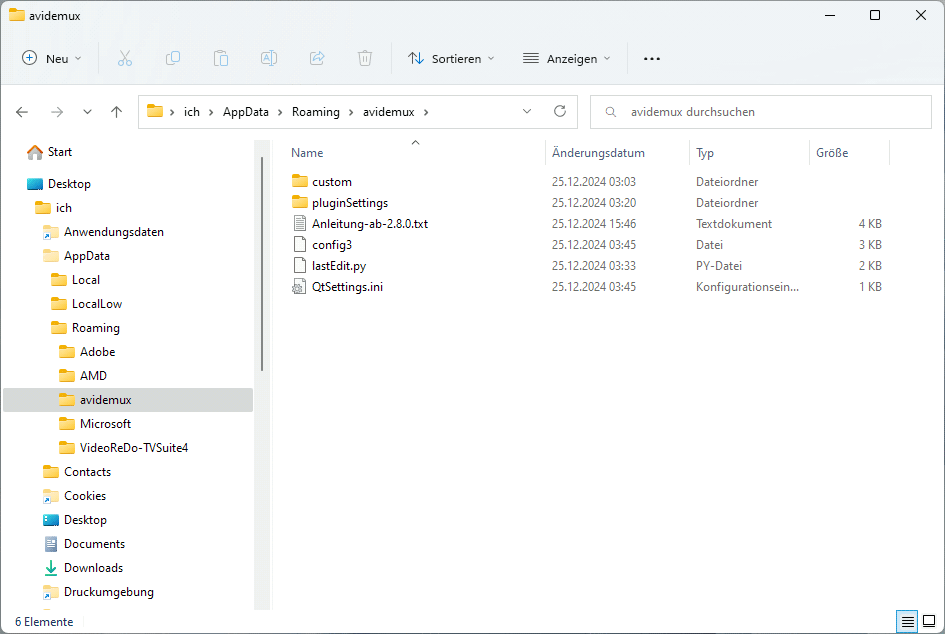
Task: Go up one folder level
Action: (x=116, y=112)
